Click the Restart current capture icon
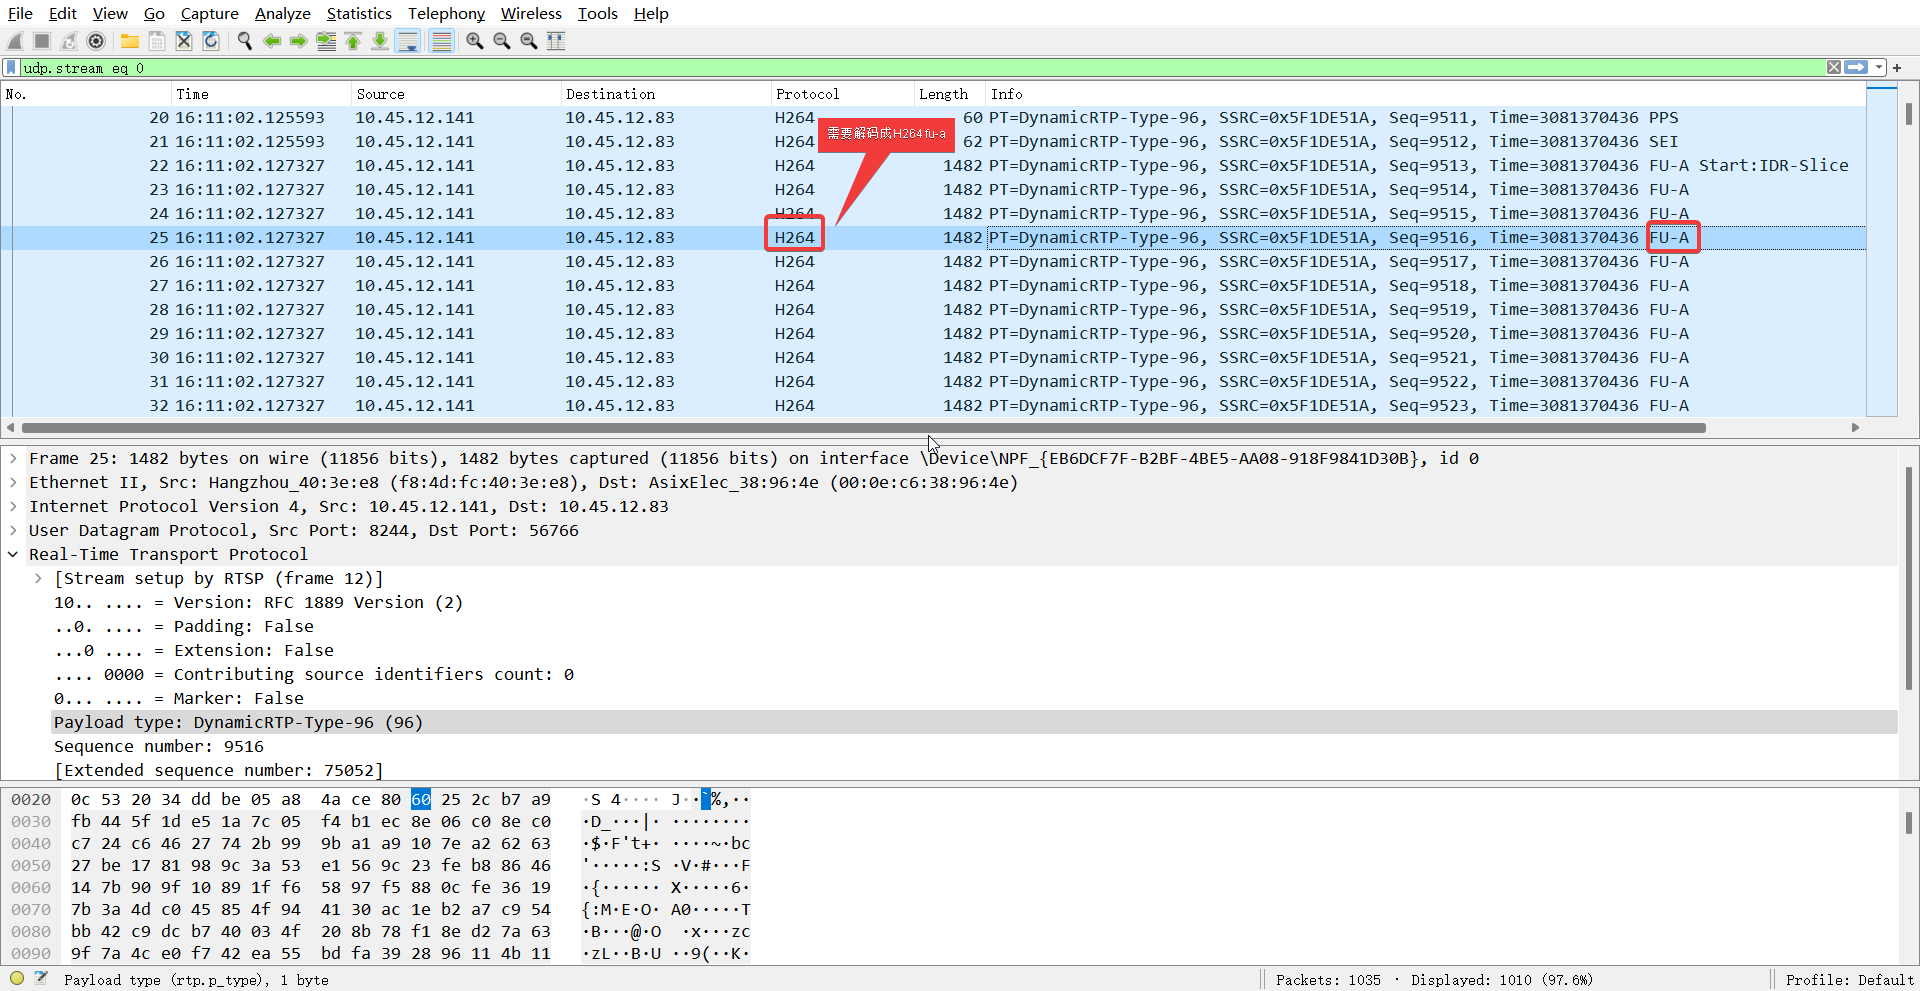This screenshot has width=1920, height=991. 69,41
